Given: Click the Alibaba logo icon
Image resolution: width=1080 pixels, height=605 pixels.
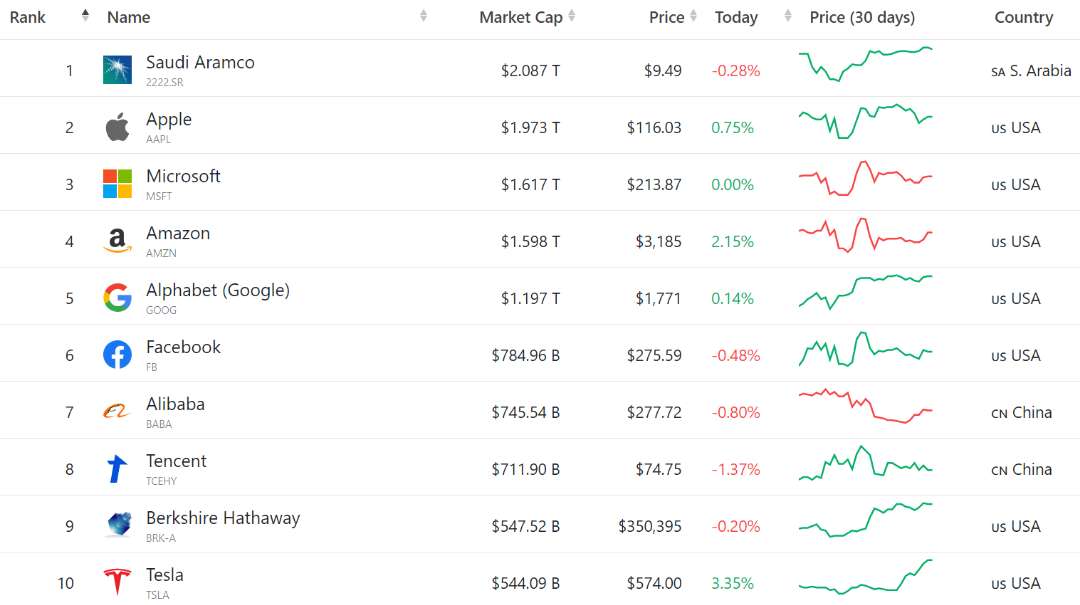Looking at the screenshot, I should click(117, 412).
